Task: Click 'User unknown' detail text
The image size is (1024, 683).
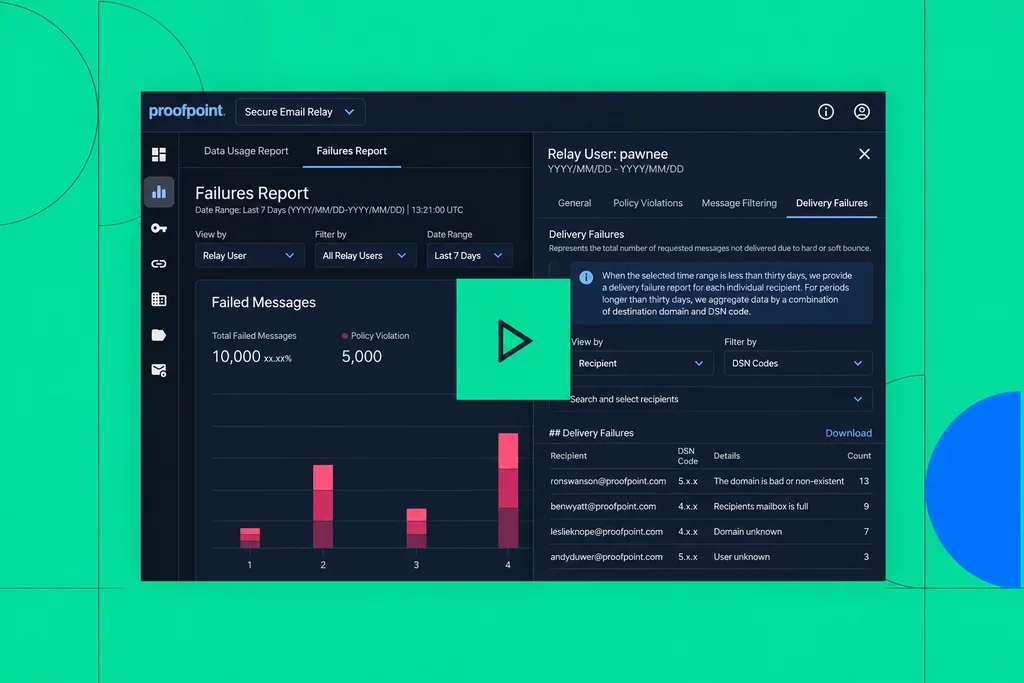Action: (742, 557)
